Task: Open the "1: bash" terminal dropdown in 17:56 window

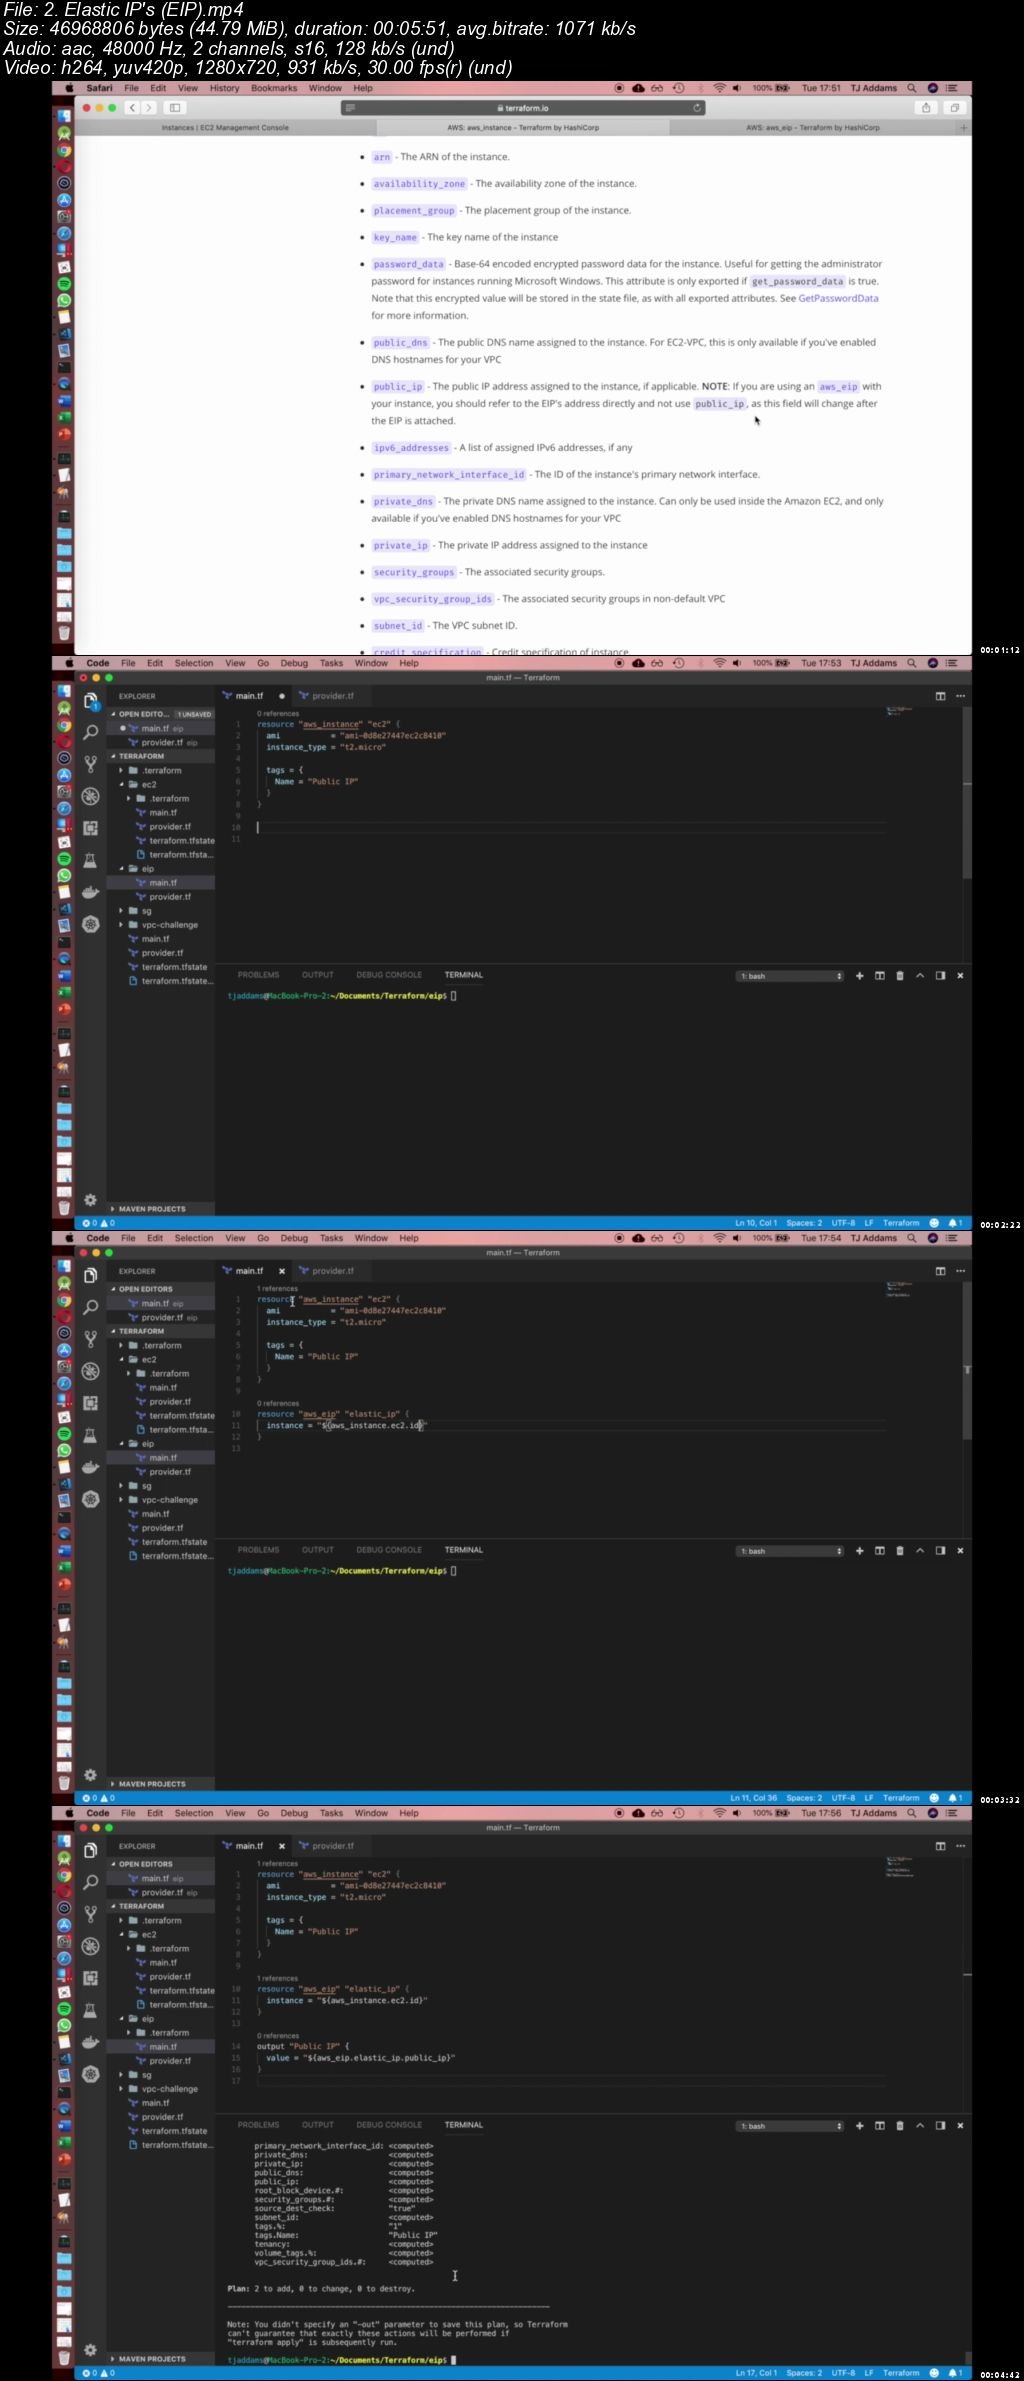Action: (790, 2126)
